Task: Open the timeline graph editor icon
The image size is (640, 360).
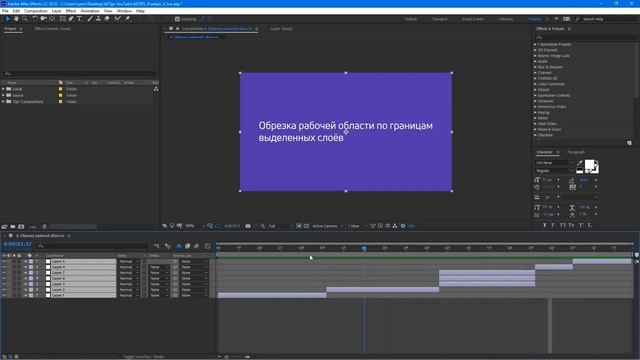Action: coord(208,246)
